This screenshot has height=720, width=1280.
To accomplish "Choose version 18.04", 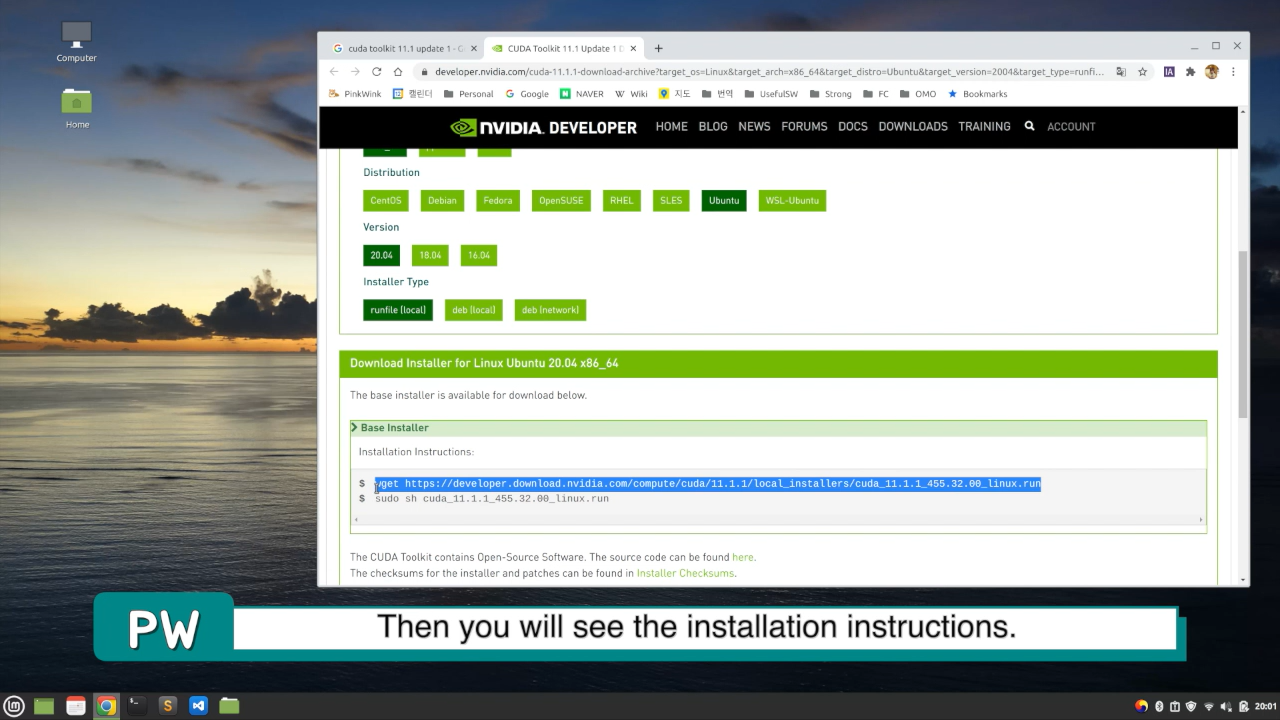I will tap(430, 255).
